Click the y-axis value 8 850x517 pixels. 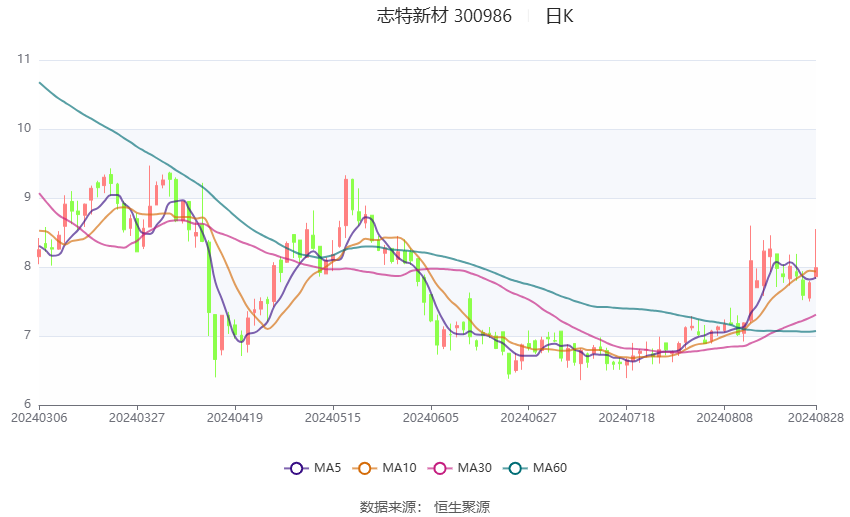pos(27,266)
